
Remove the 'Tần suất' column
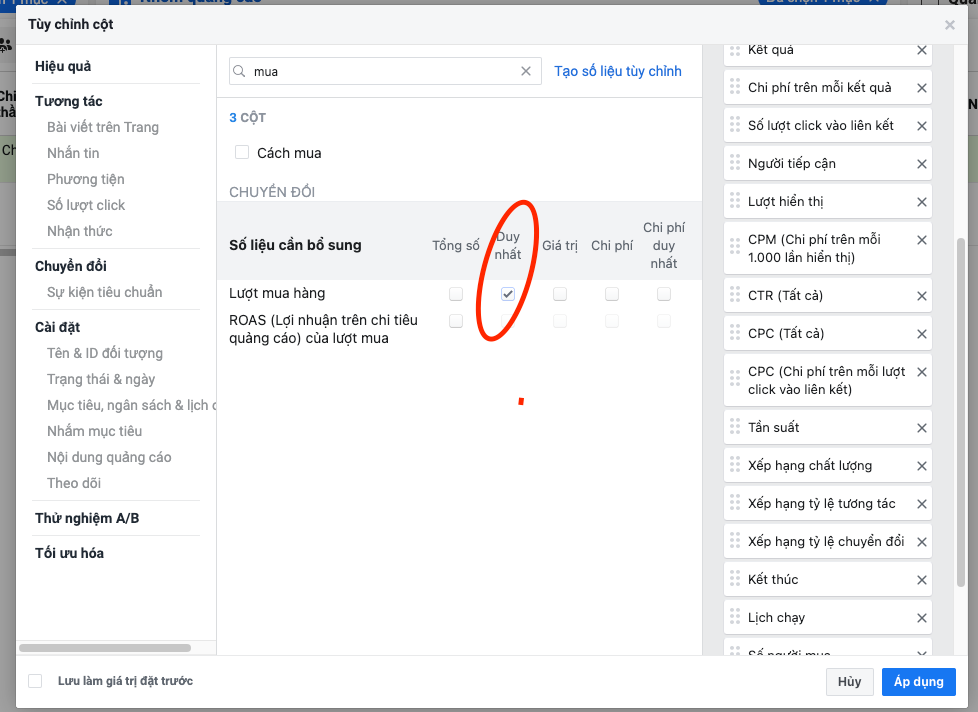(921, 428)
